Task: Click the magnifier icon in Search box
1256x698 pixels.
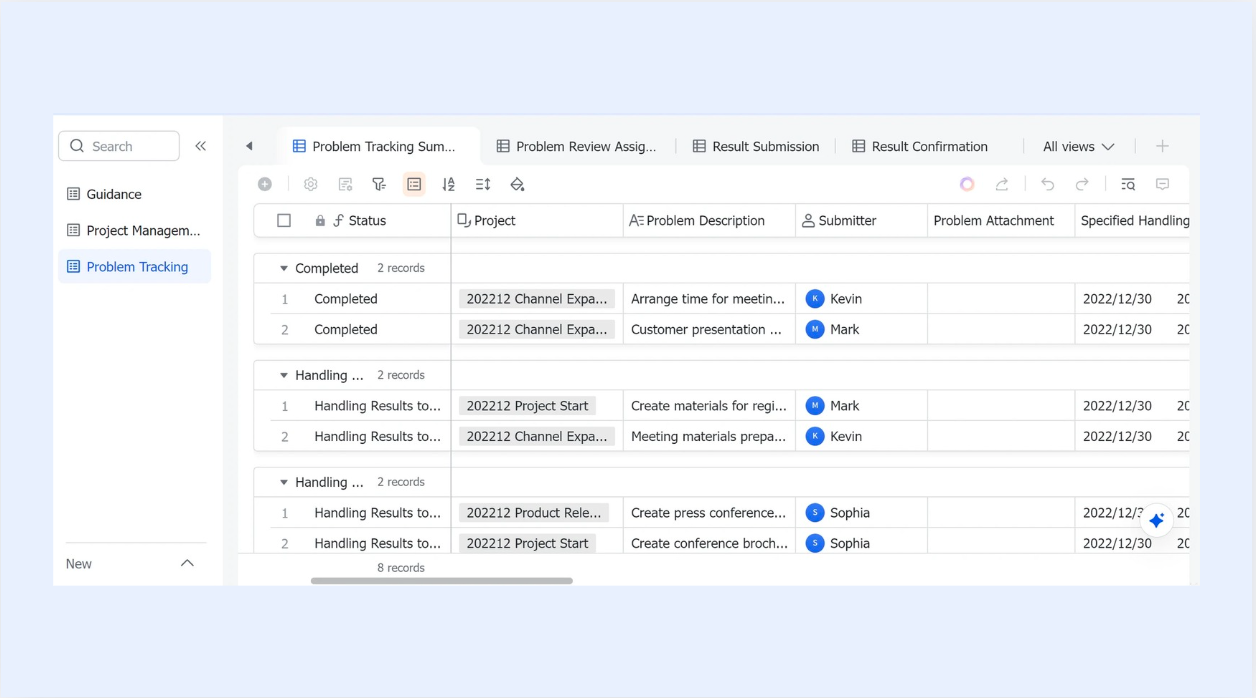Action: click(77, 146)
